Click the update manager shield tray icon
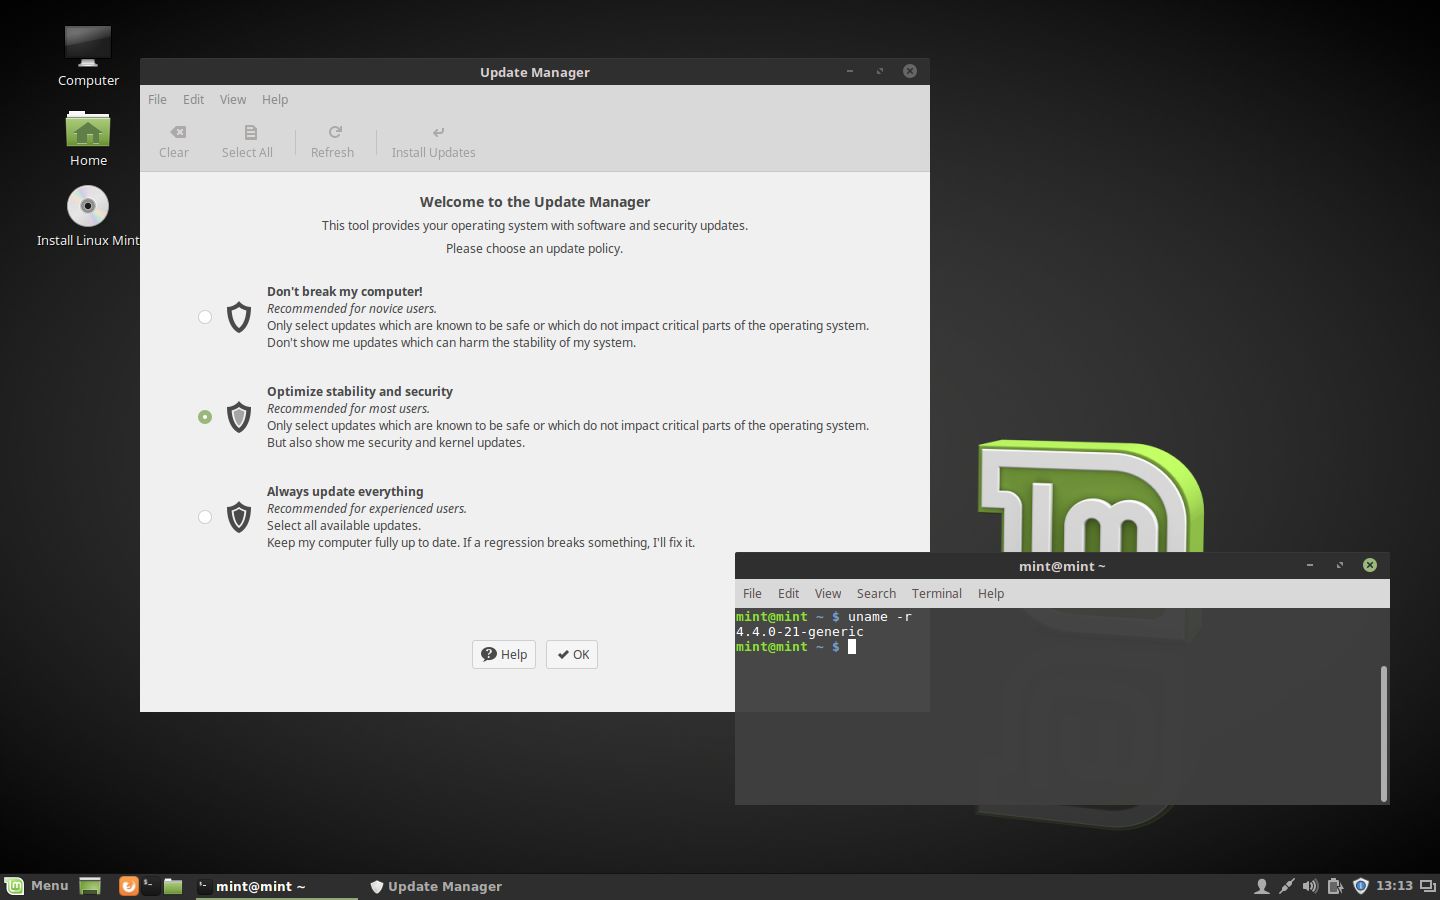The width and height of the screenshot is (1440, 900). click(x=1360, y=886)
